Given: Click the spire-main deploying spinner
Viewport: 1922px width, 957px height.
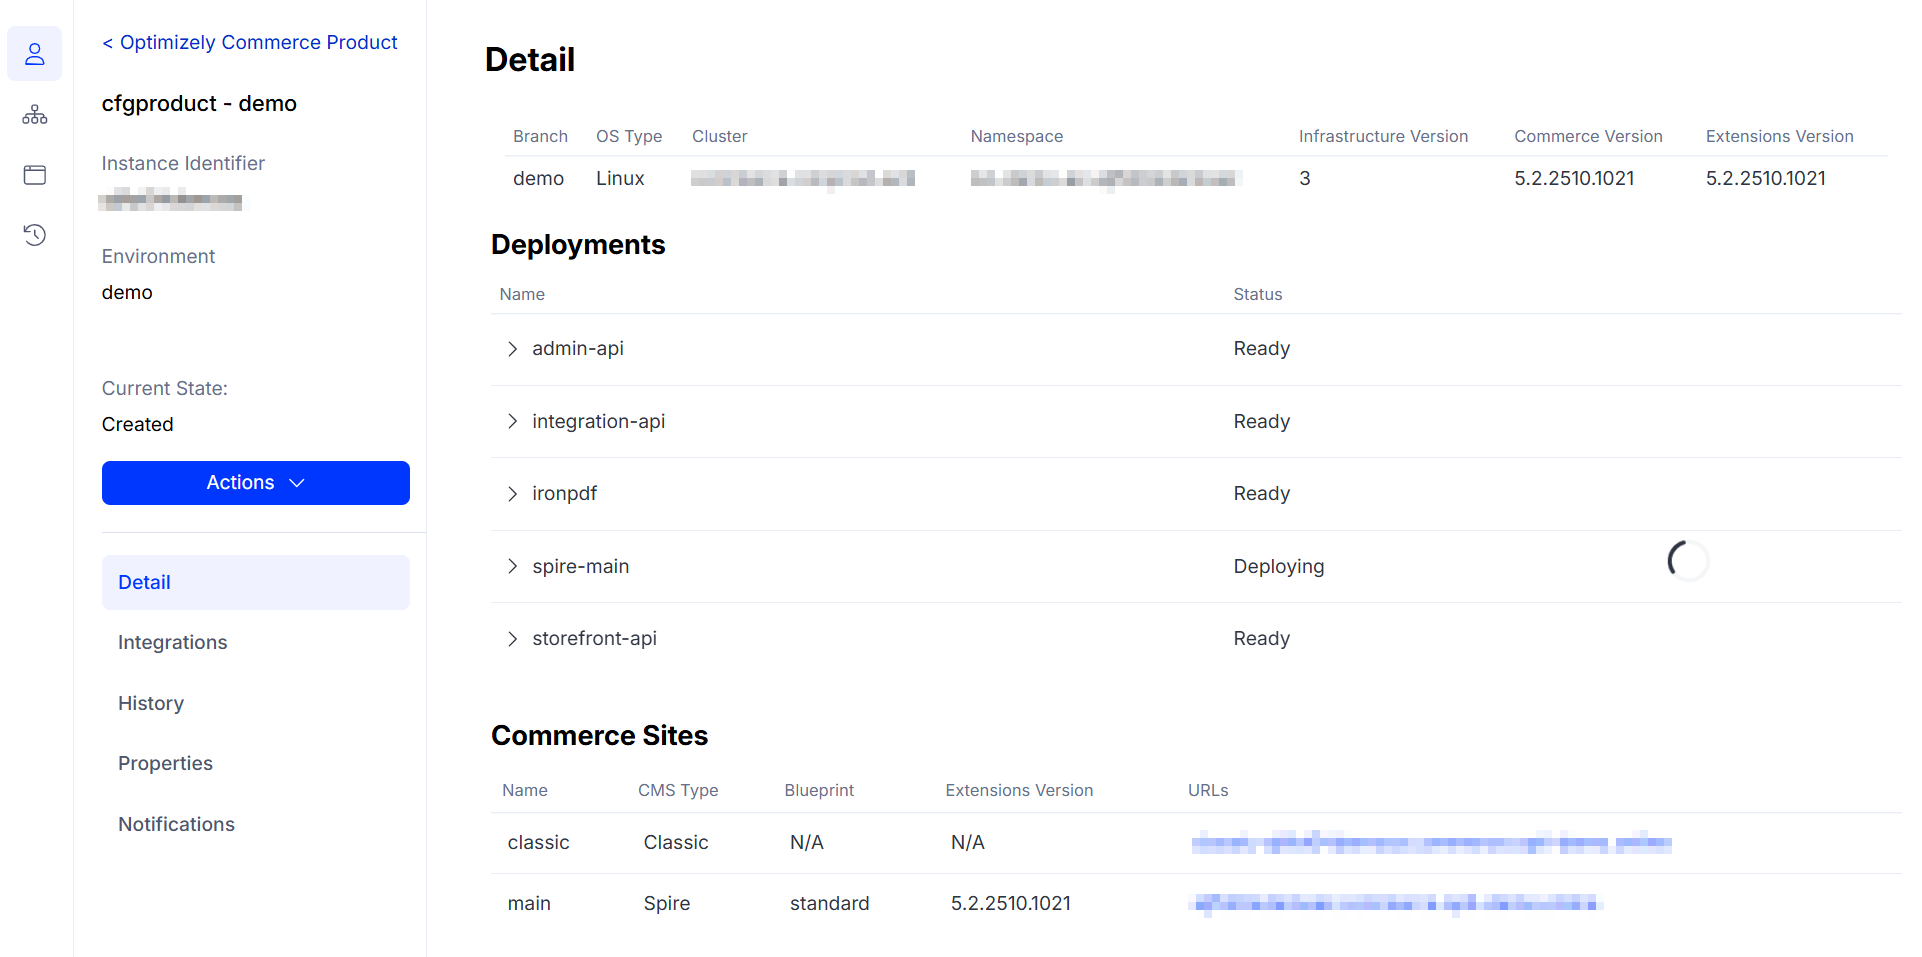Looking at the screenshot, I should coord(1687,561).
